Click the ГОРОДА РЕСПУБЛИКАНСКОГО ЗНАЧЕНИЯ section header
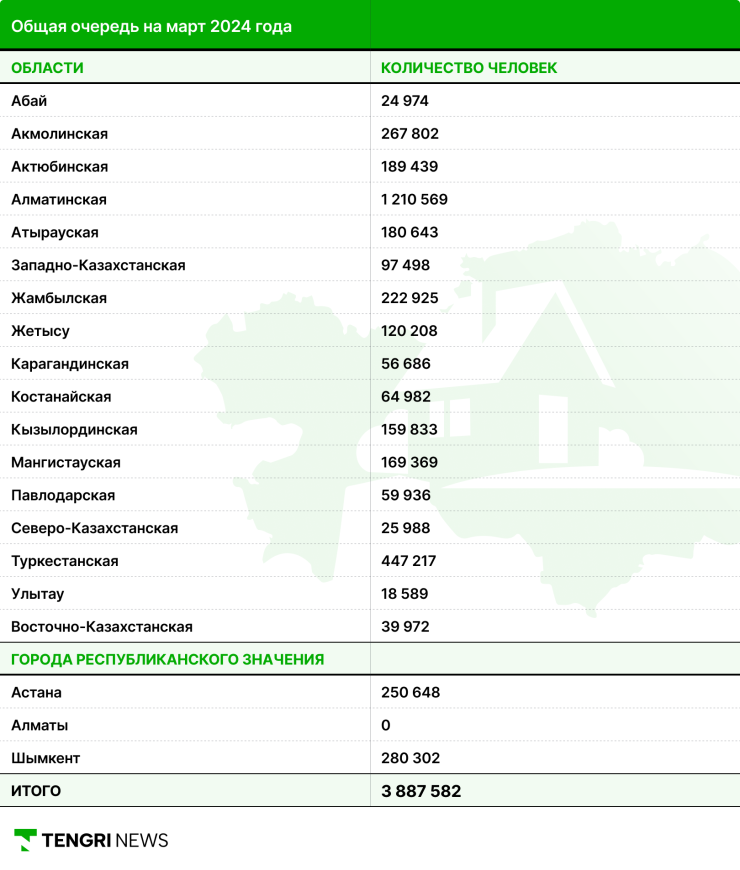 (167, 659)
